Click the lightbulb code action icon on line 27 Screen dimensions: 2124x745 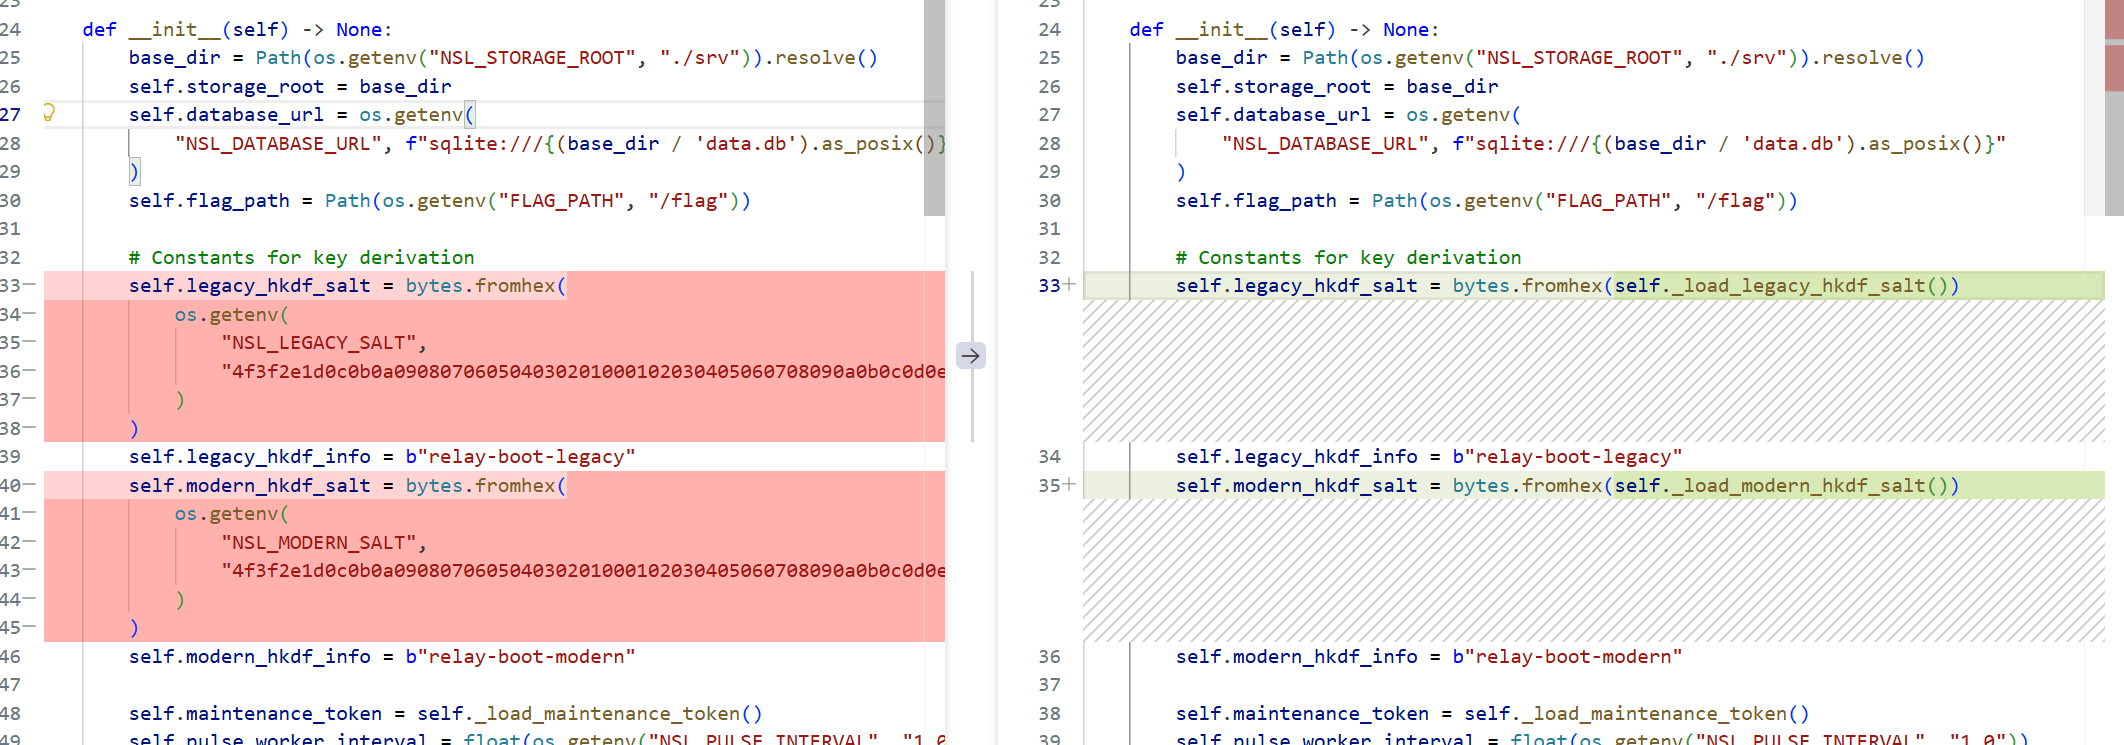coord(48,113)
